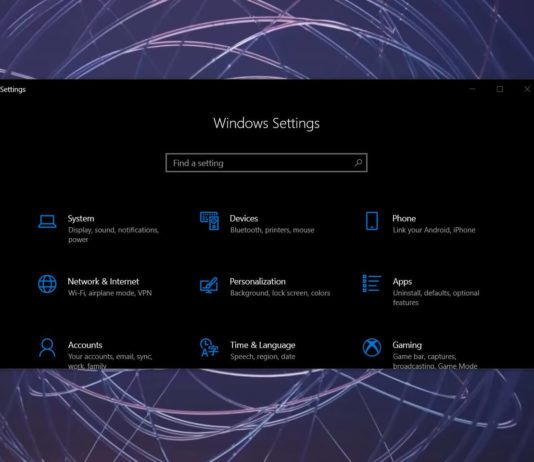Click 'Speech, region, date' description
Screen dimensions: 534x462
[263, 356]
